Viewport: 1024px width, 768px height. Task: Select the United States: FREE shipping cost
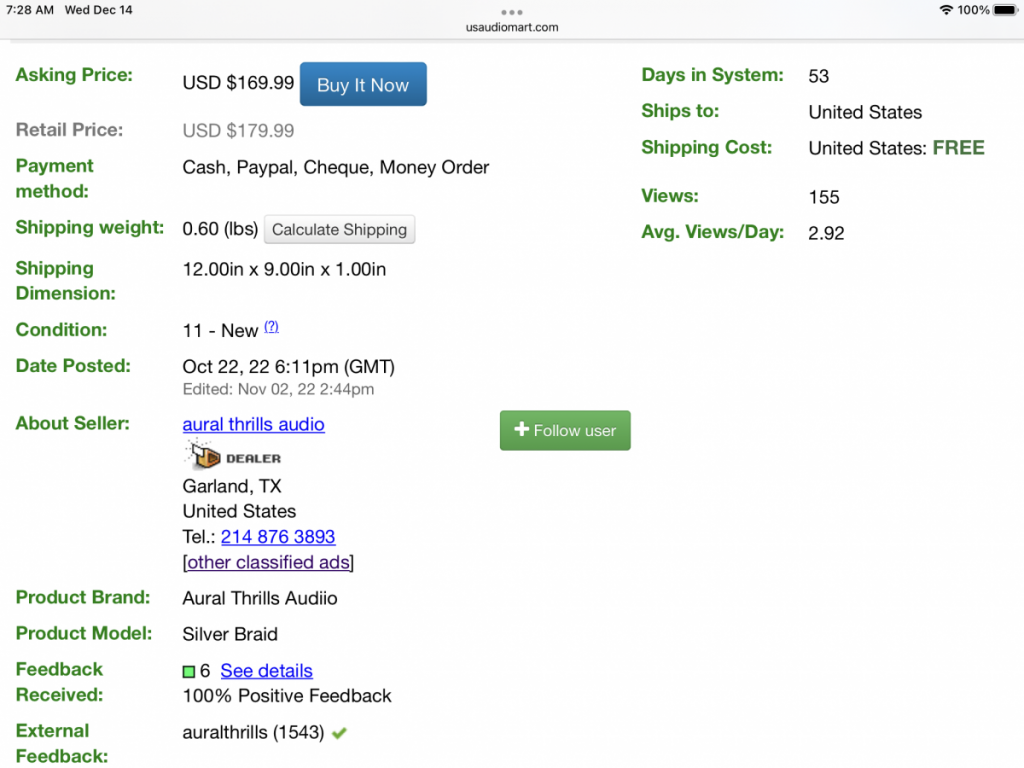[896, 148]
